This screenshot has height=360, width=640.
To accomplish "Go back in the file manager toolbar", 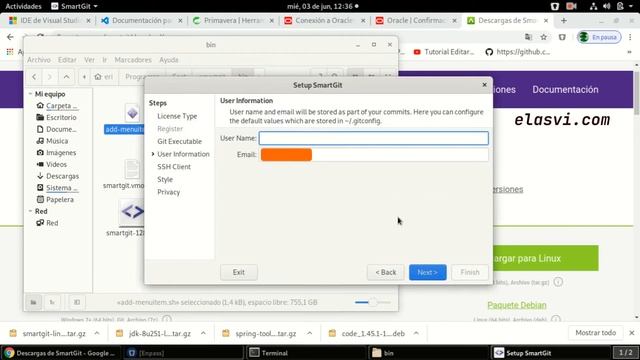I will (34, 77).
